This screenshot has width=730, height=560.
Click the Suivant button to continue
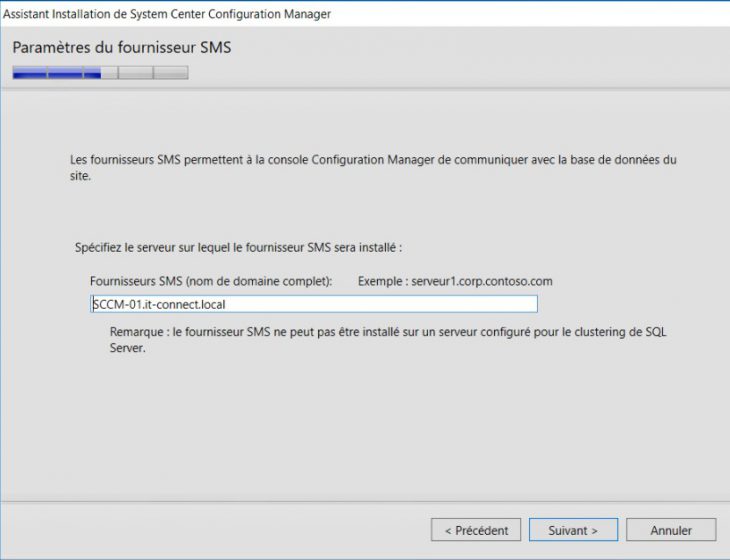coord(573,530)
